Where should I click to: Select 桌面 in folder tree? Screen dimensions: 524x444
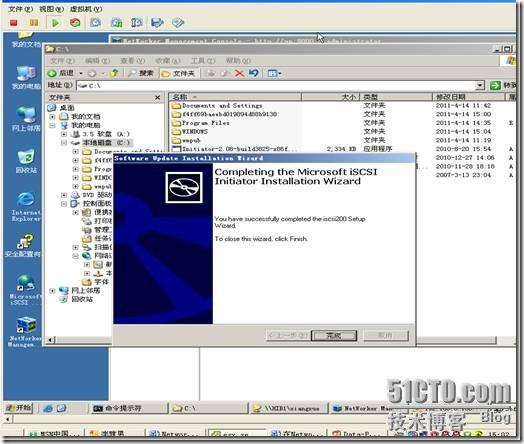point(67,108)
